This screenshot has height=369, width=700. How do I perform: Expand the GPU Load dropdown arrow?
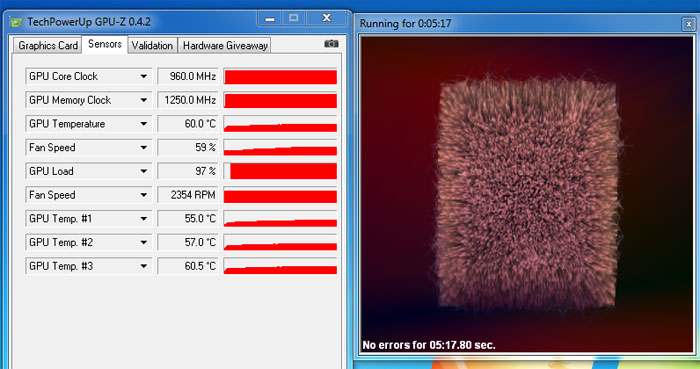point(143,171)
